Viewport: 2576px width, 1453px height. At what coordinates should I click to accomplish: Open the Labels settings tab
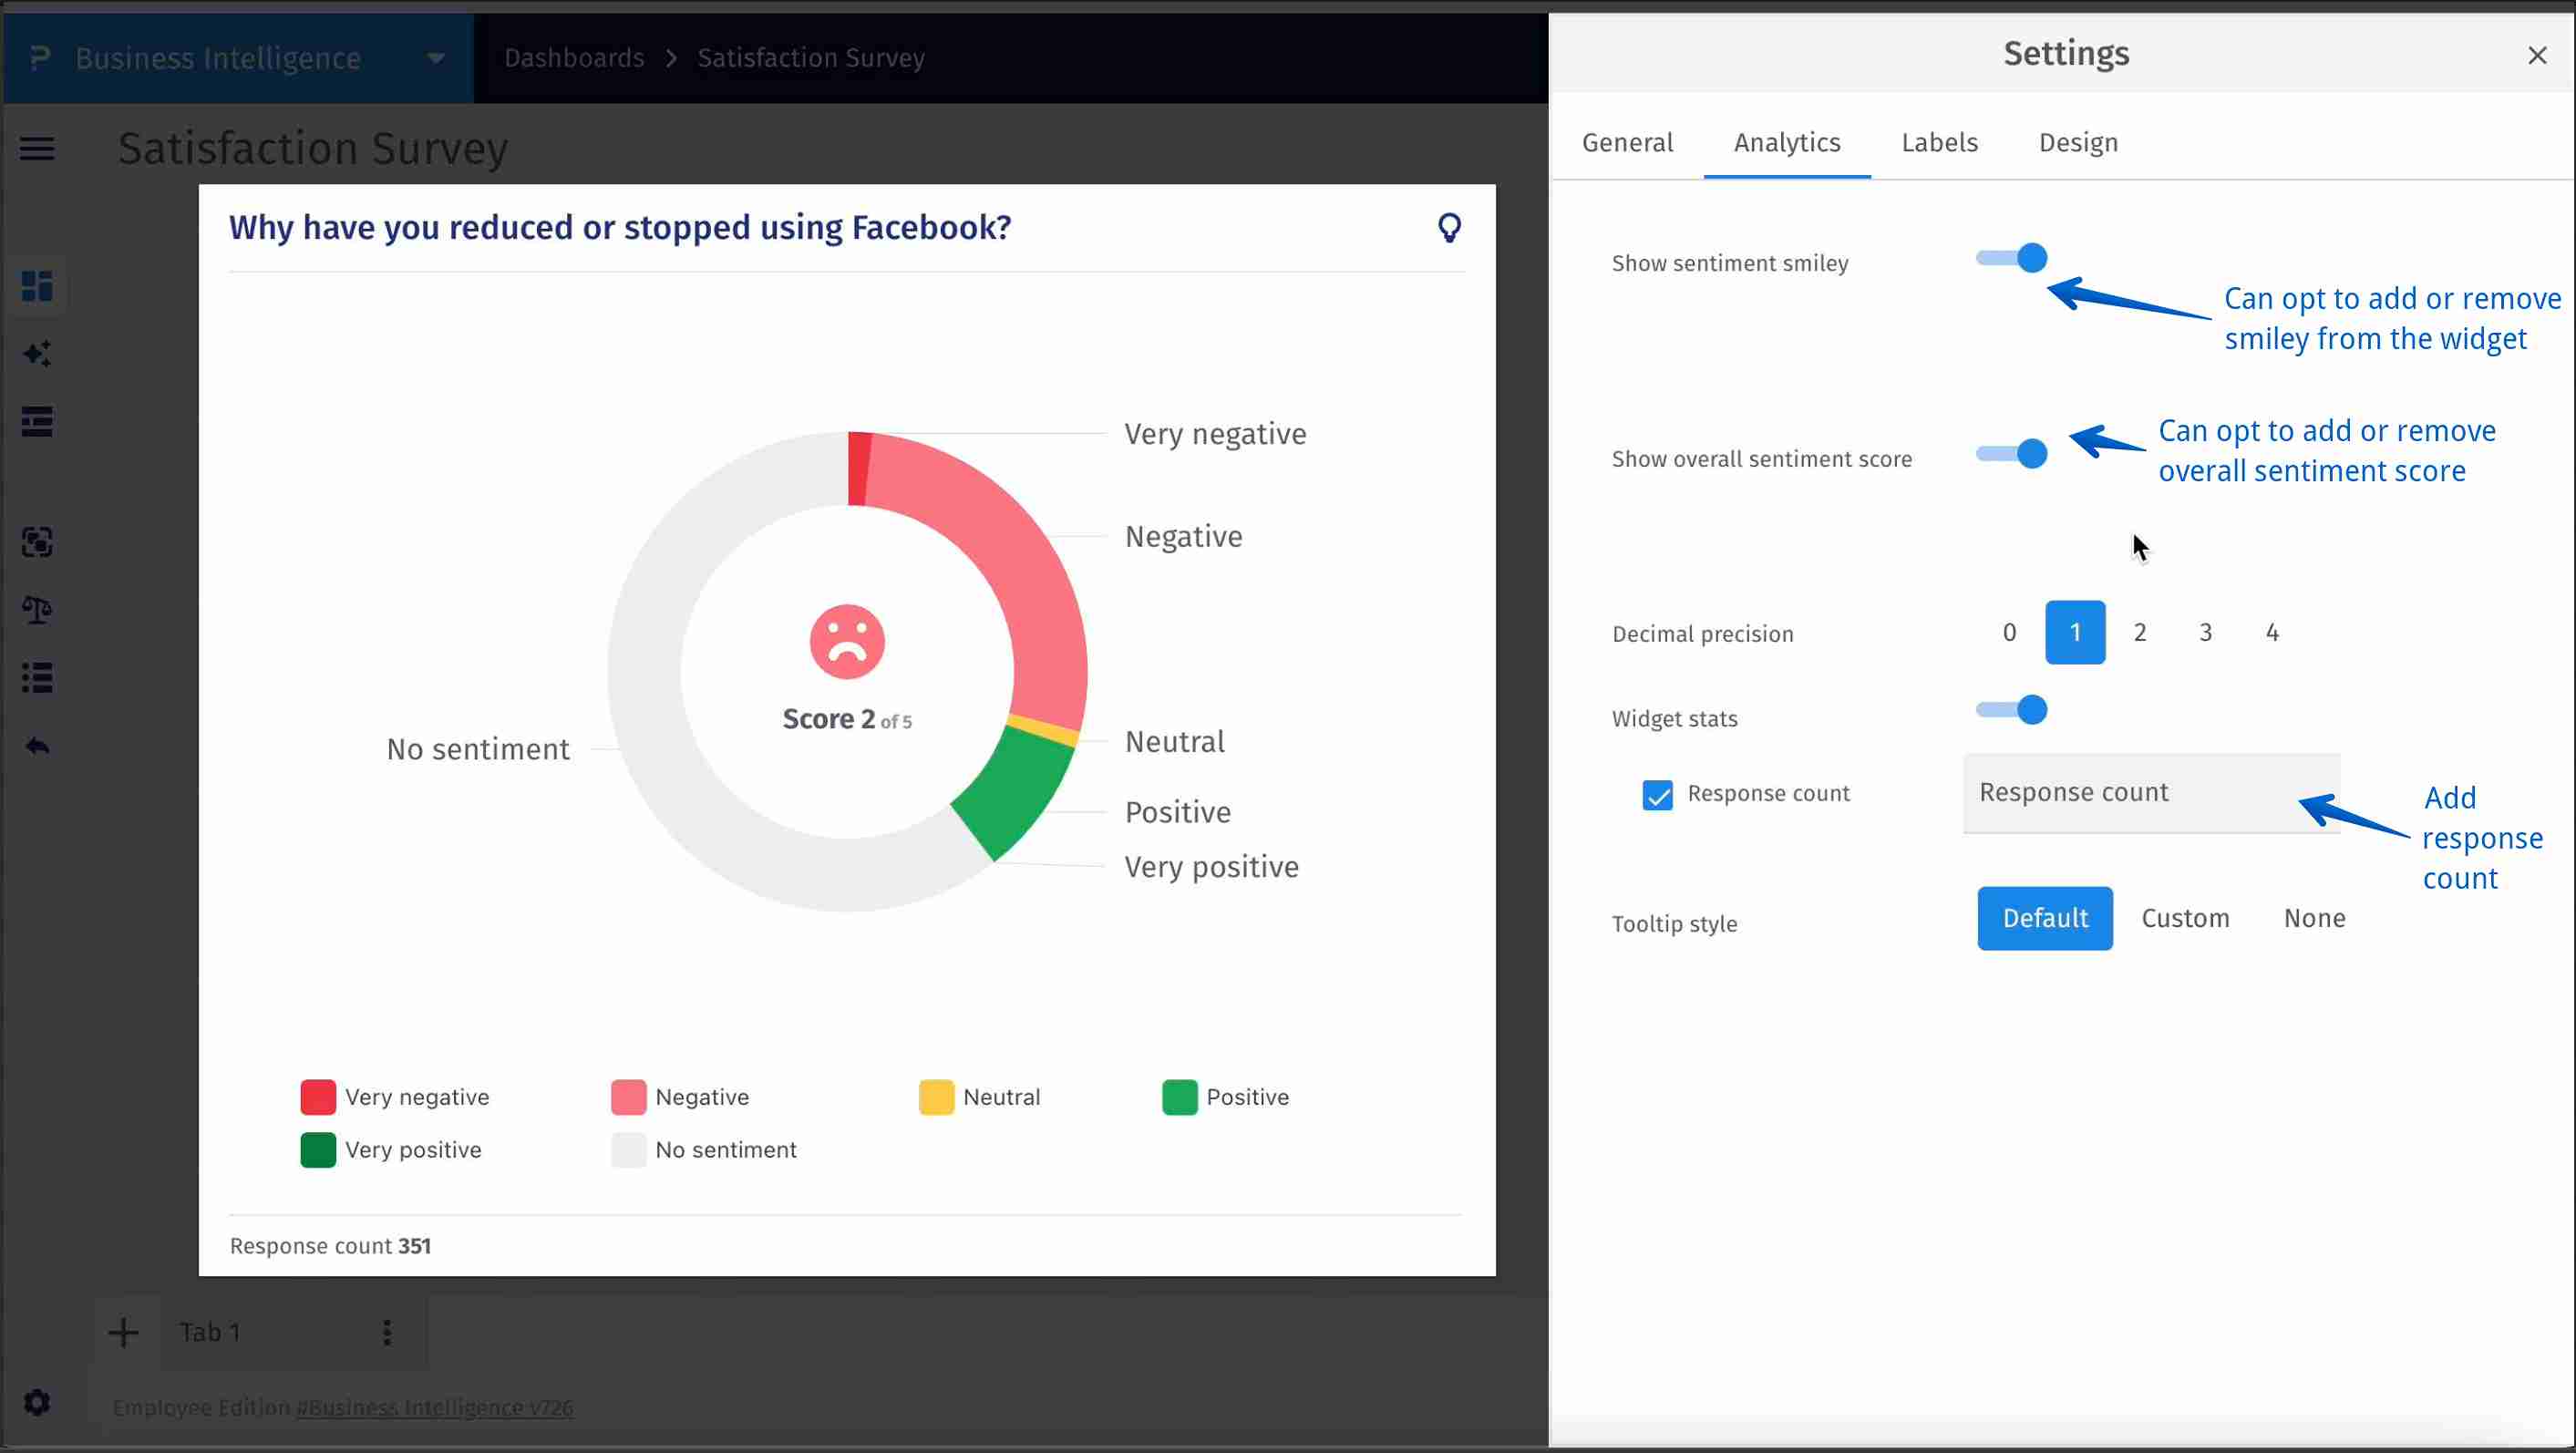[1940, 142]
